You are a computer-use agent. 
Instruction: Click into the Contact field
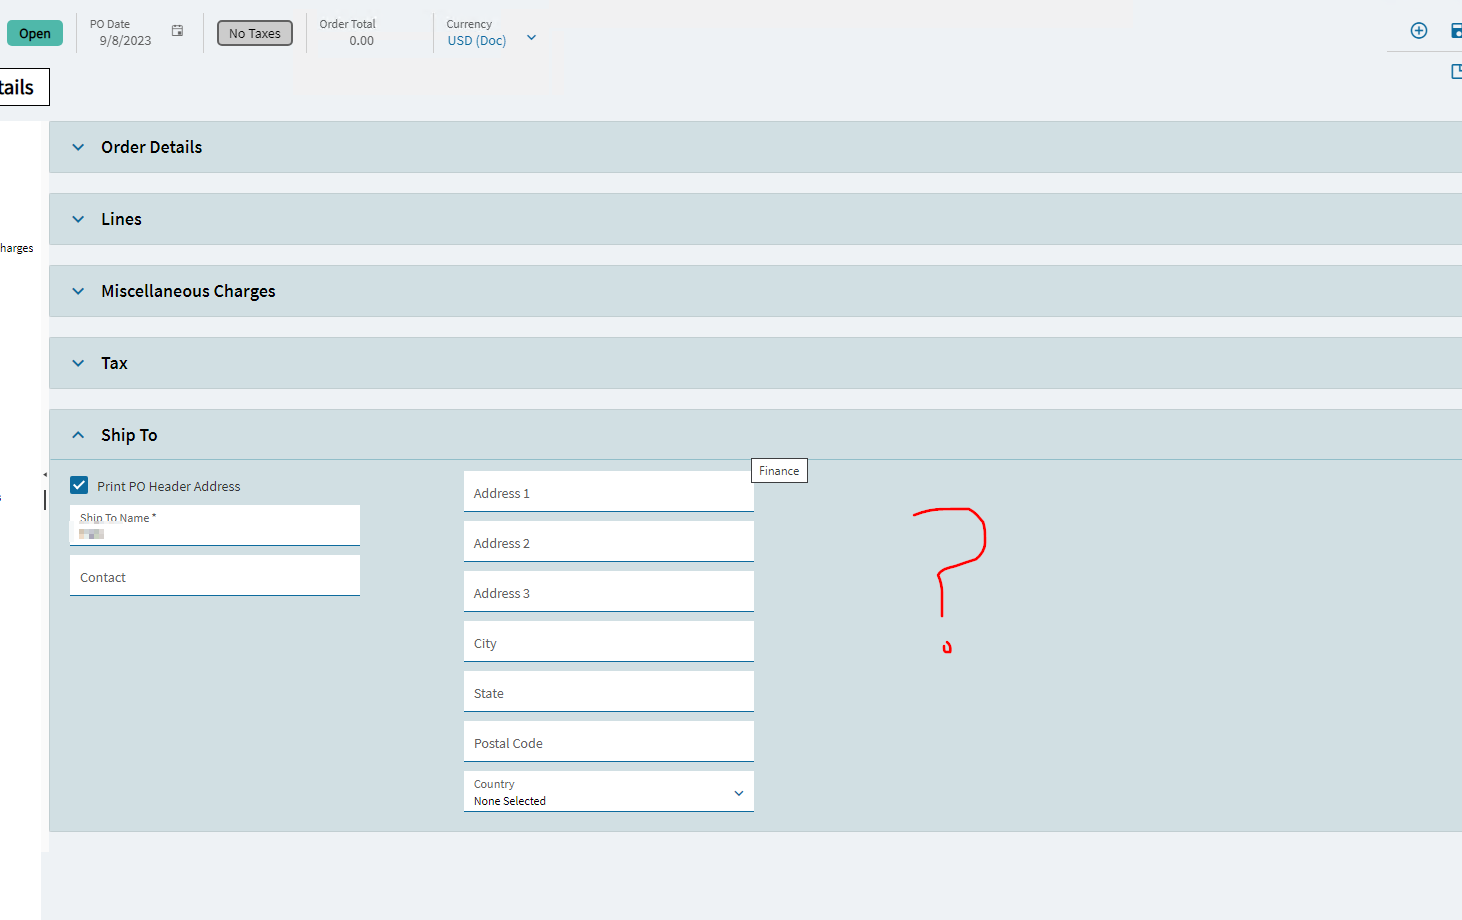pos(215,576)
